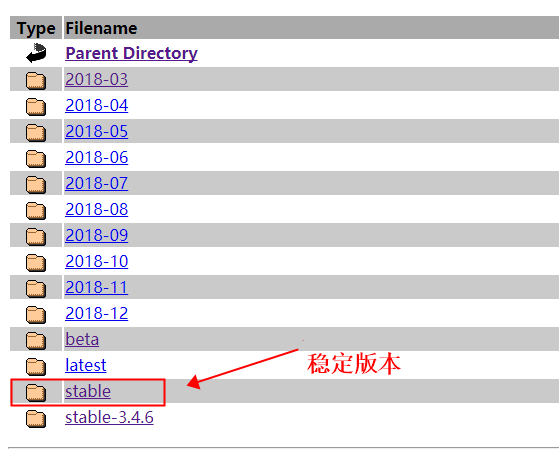Click folder icon beside 2018-06
The width and height of the screenshot is (559, 449).
coord(36,159)
